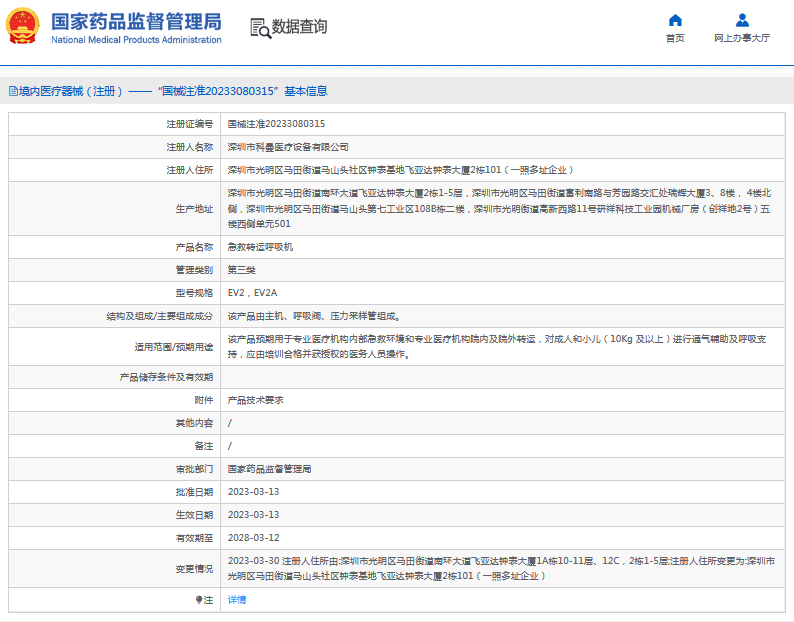Click the 详情 link in the 注 row
The image size is (794, 622).
tap(236, 600)
